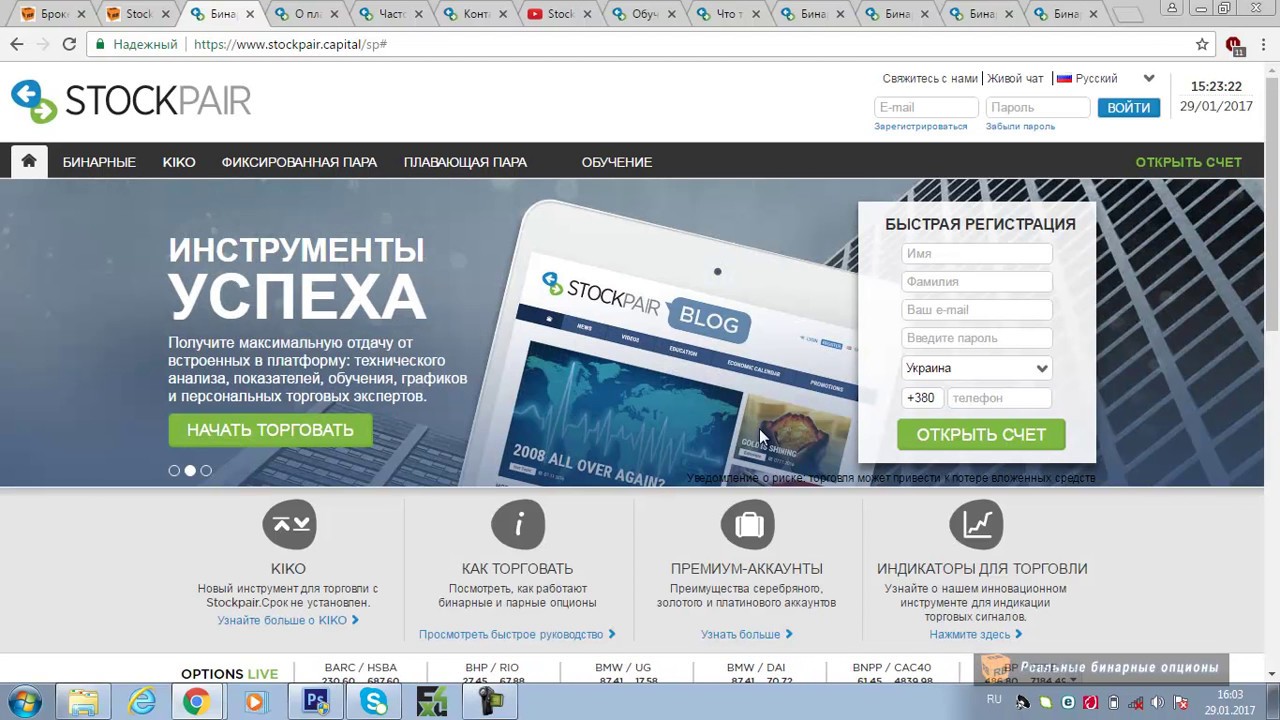Open the ОБУЧЕНИЕ menu
1280x720 pixels.
coord(617,162)
